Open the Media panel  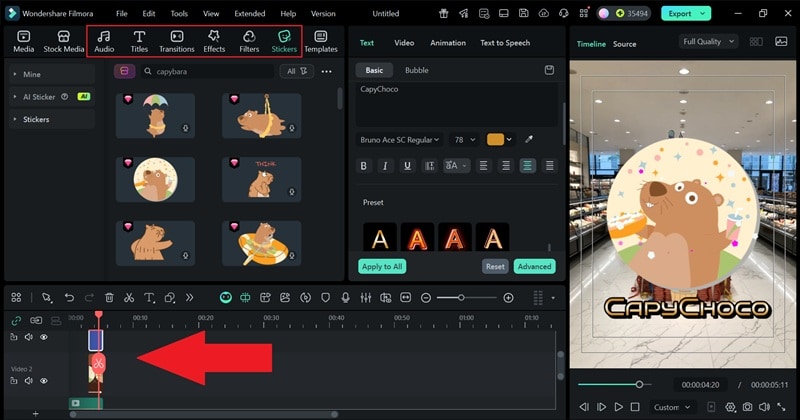(23, 41)
